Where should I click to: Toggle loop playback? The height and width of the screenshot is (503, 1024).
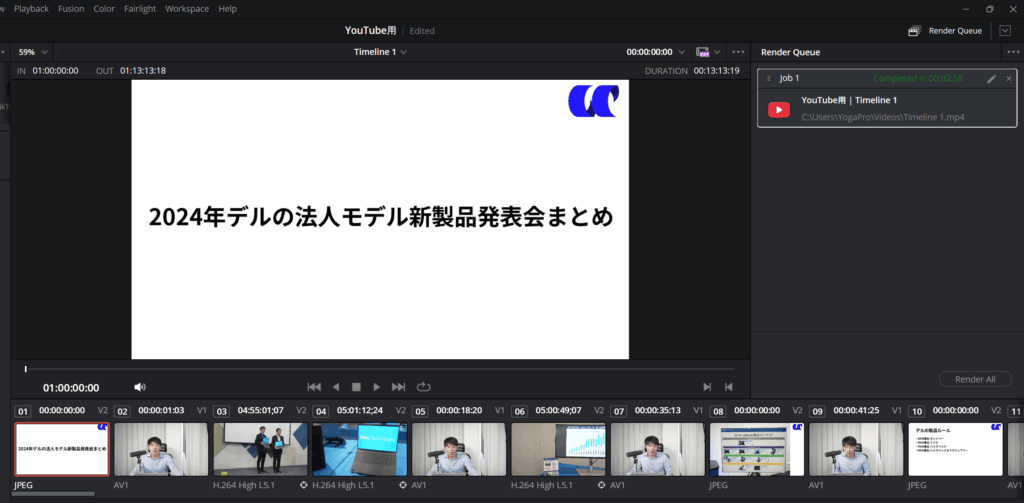click(423, 387)
